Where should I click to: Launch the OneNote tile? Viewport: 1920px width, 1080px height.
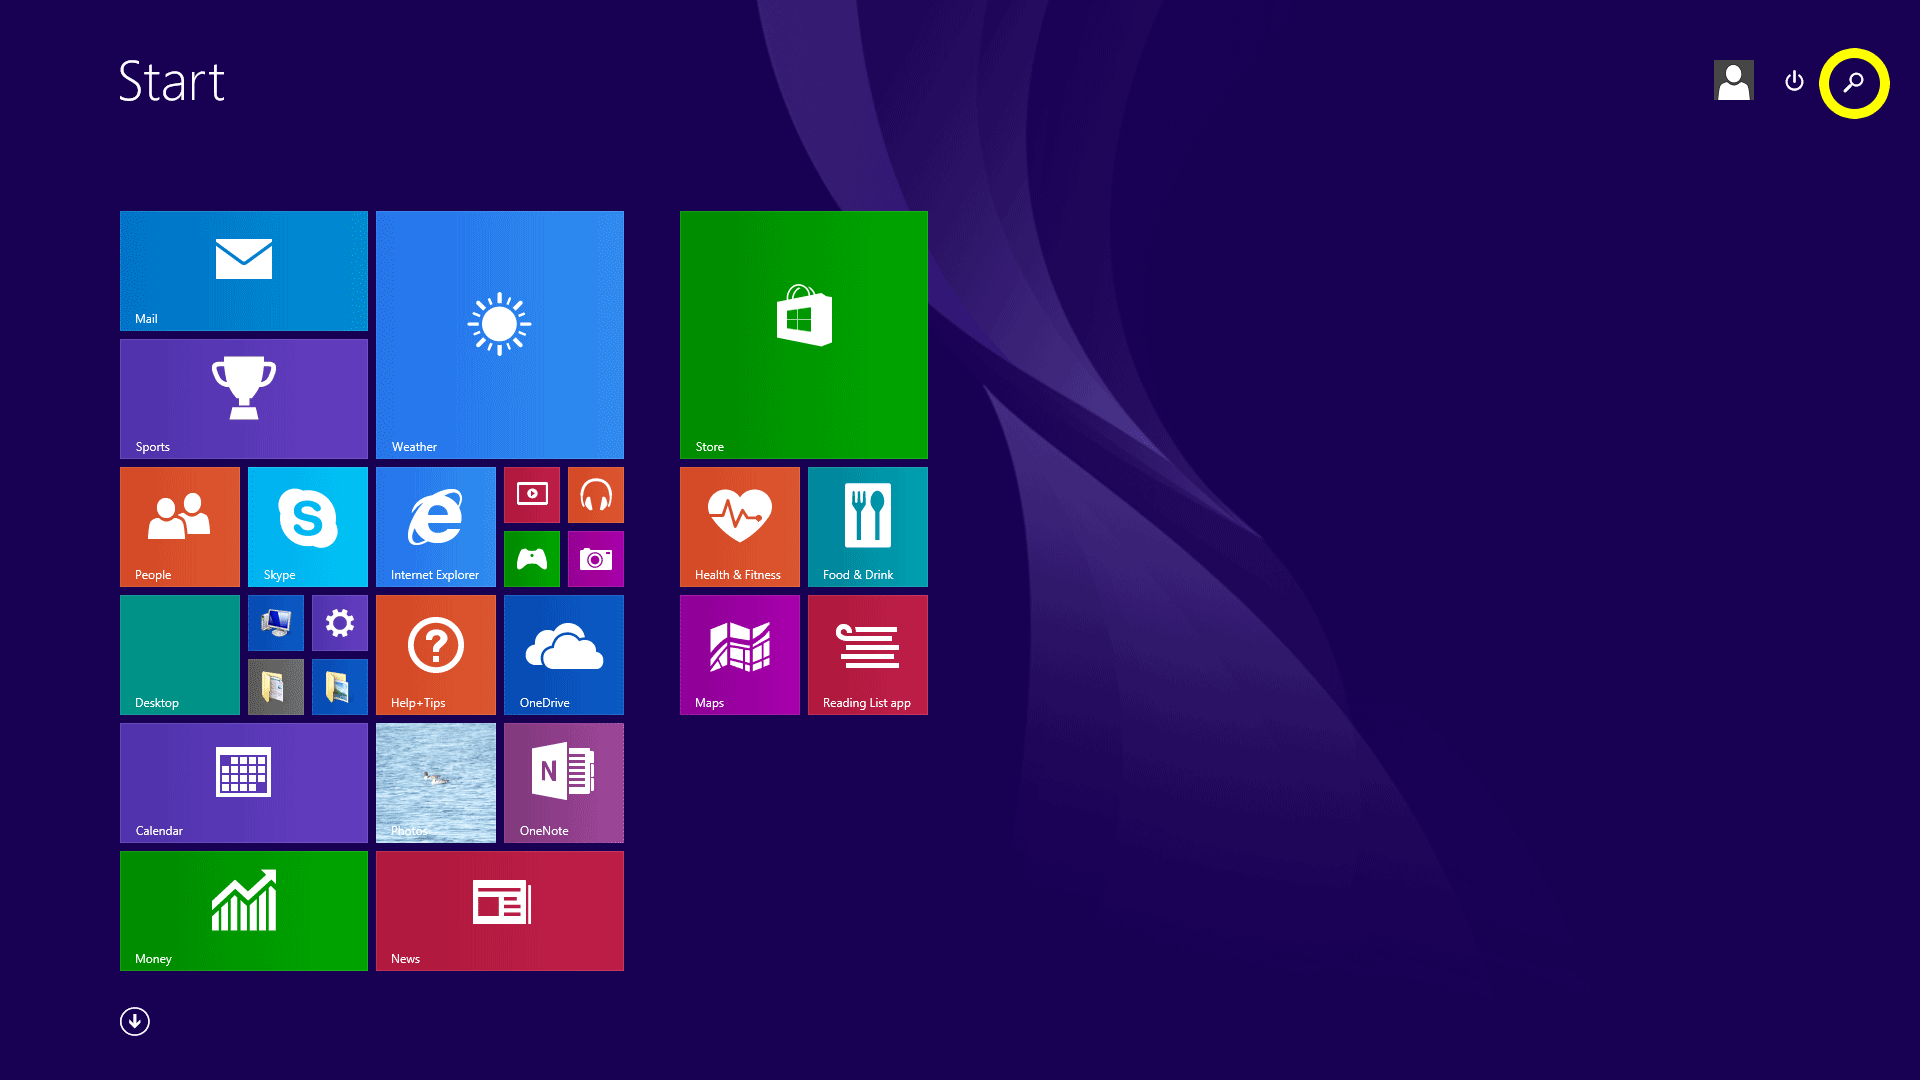pos(564,783)
